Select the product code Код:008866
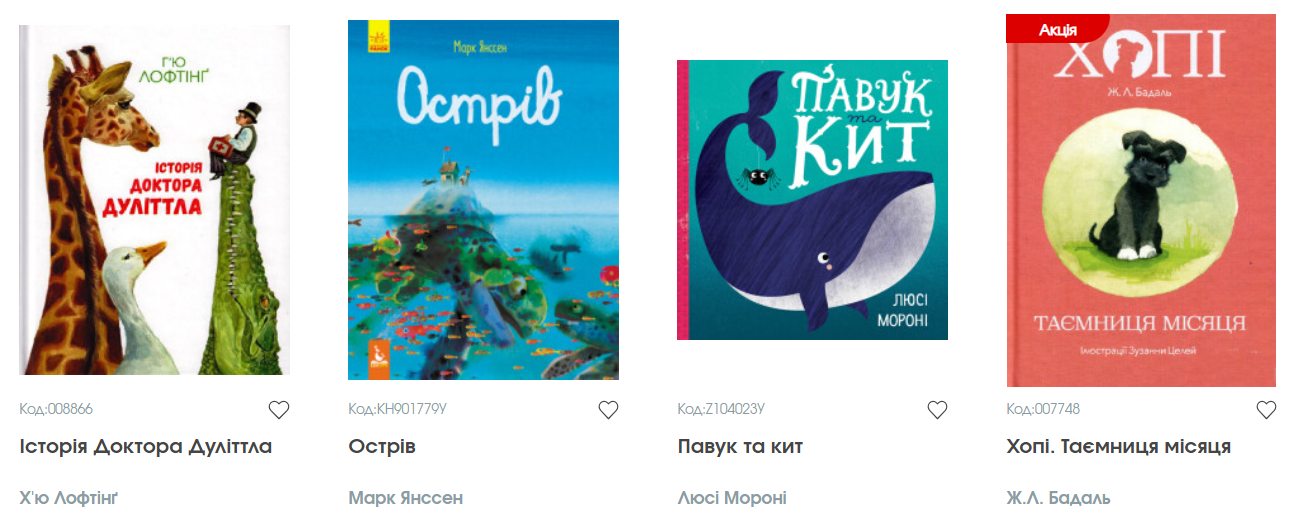The height and width of the screenshot is (516, 1293). [56, 409]
